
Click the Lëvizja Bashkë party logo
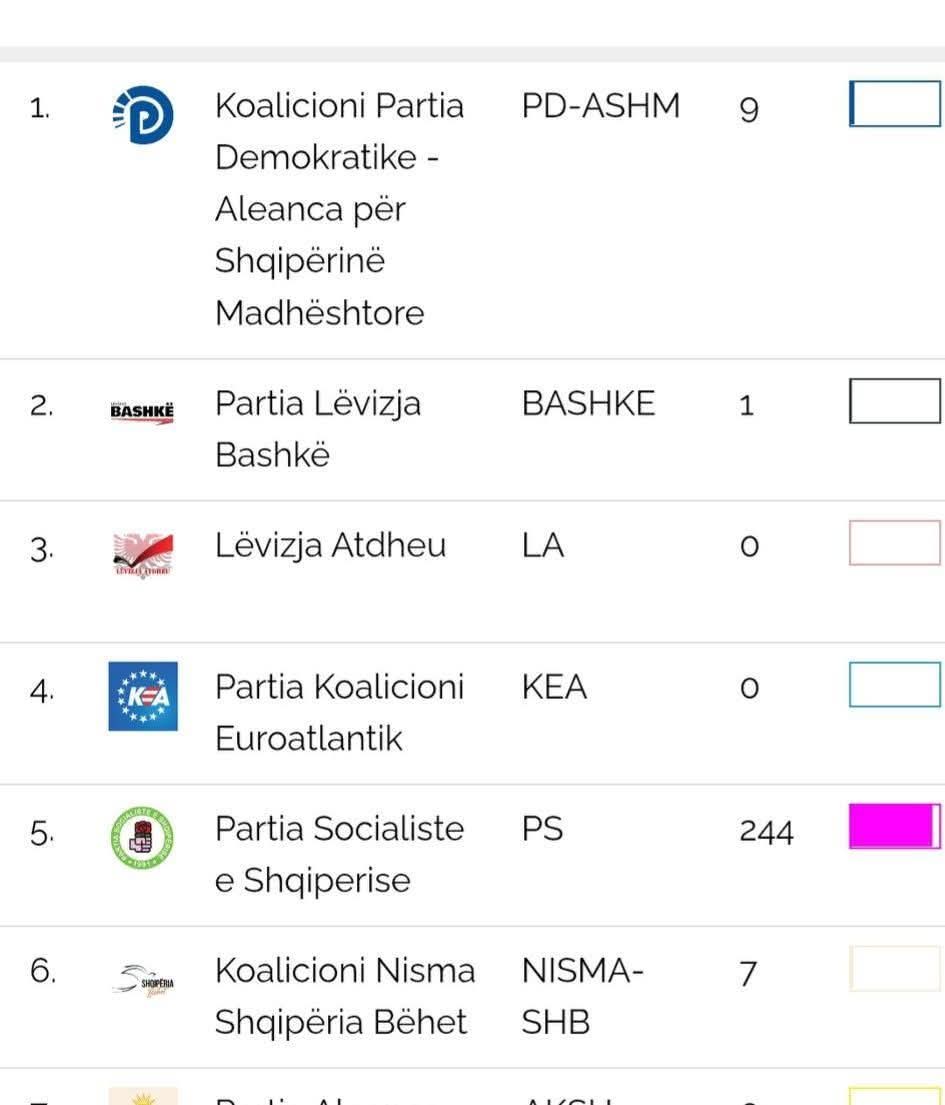(x=142, y=411)
